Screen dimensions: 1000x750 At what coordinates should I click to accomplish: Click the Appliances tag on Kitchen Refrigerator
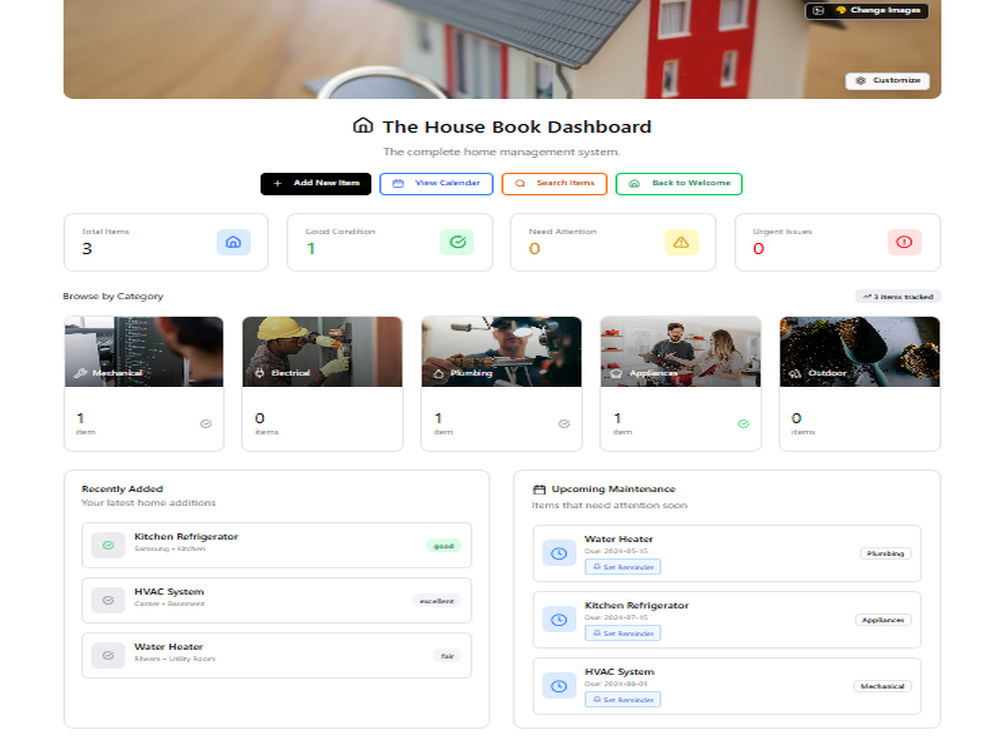[x=883, y=620]
